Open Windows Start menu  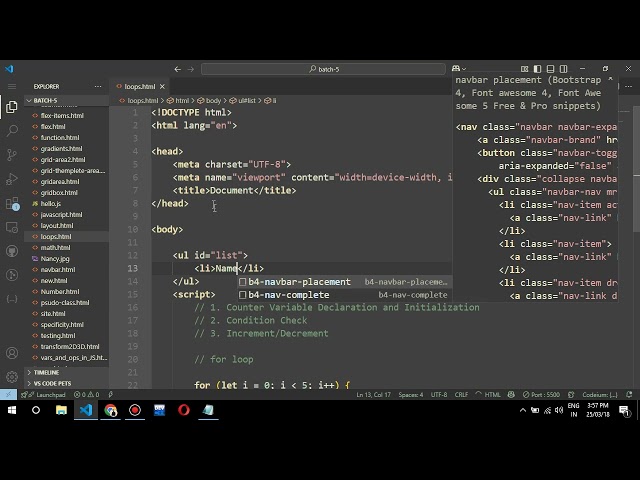[x=12, y=410]
